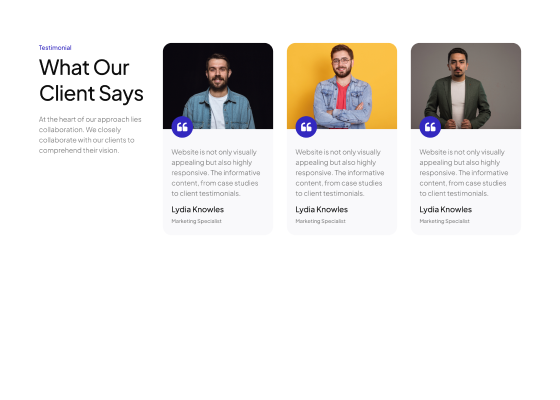Click the purple Testimonial label
Image resolution: width=560 pixels, height=400 pixels.
coord(55,48)
